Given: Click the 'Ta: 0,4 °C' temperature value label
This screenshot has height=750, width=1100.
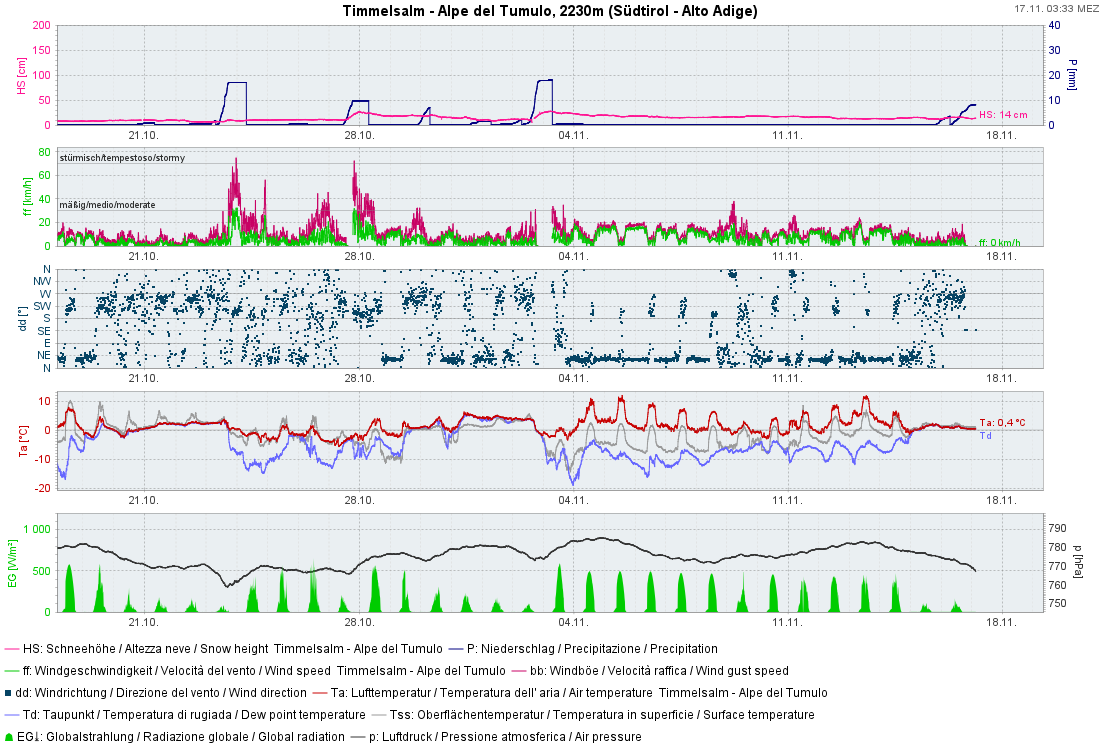Looking at the screenshot, I should click(x=1002, y=423).
